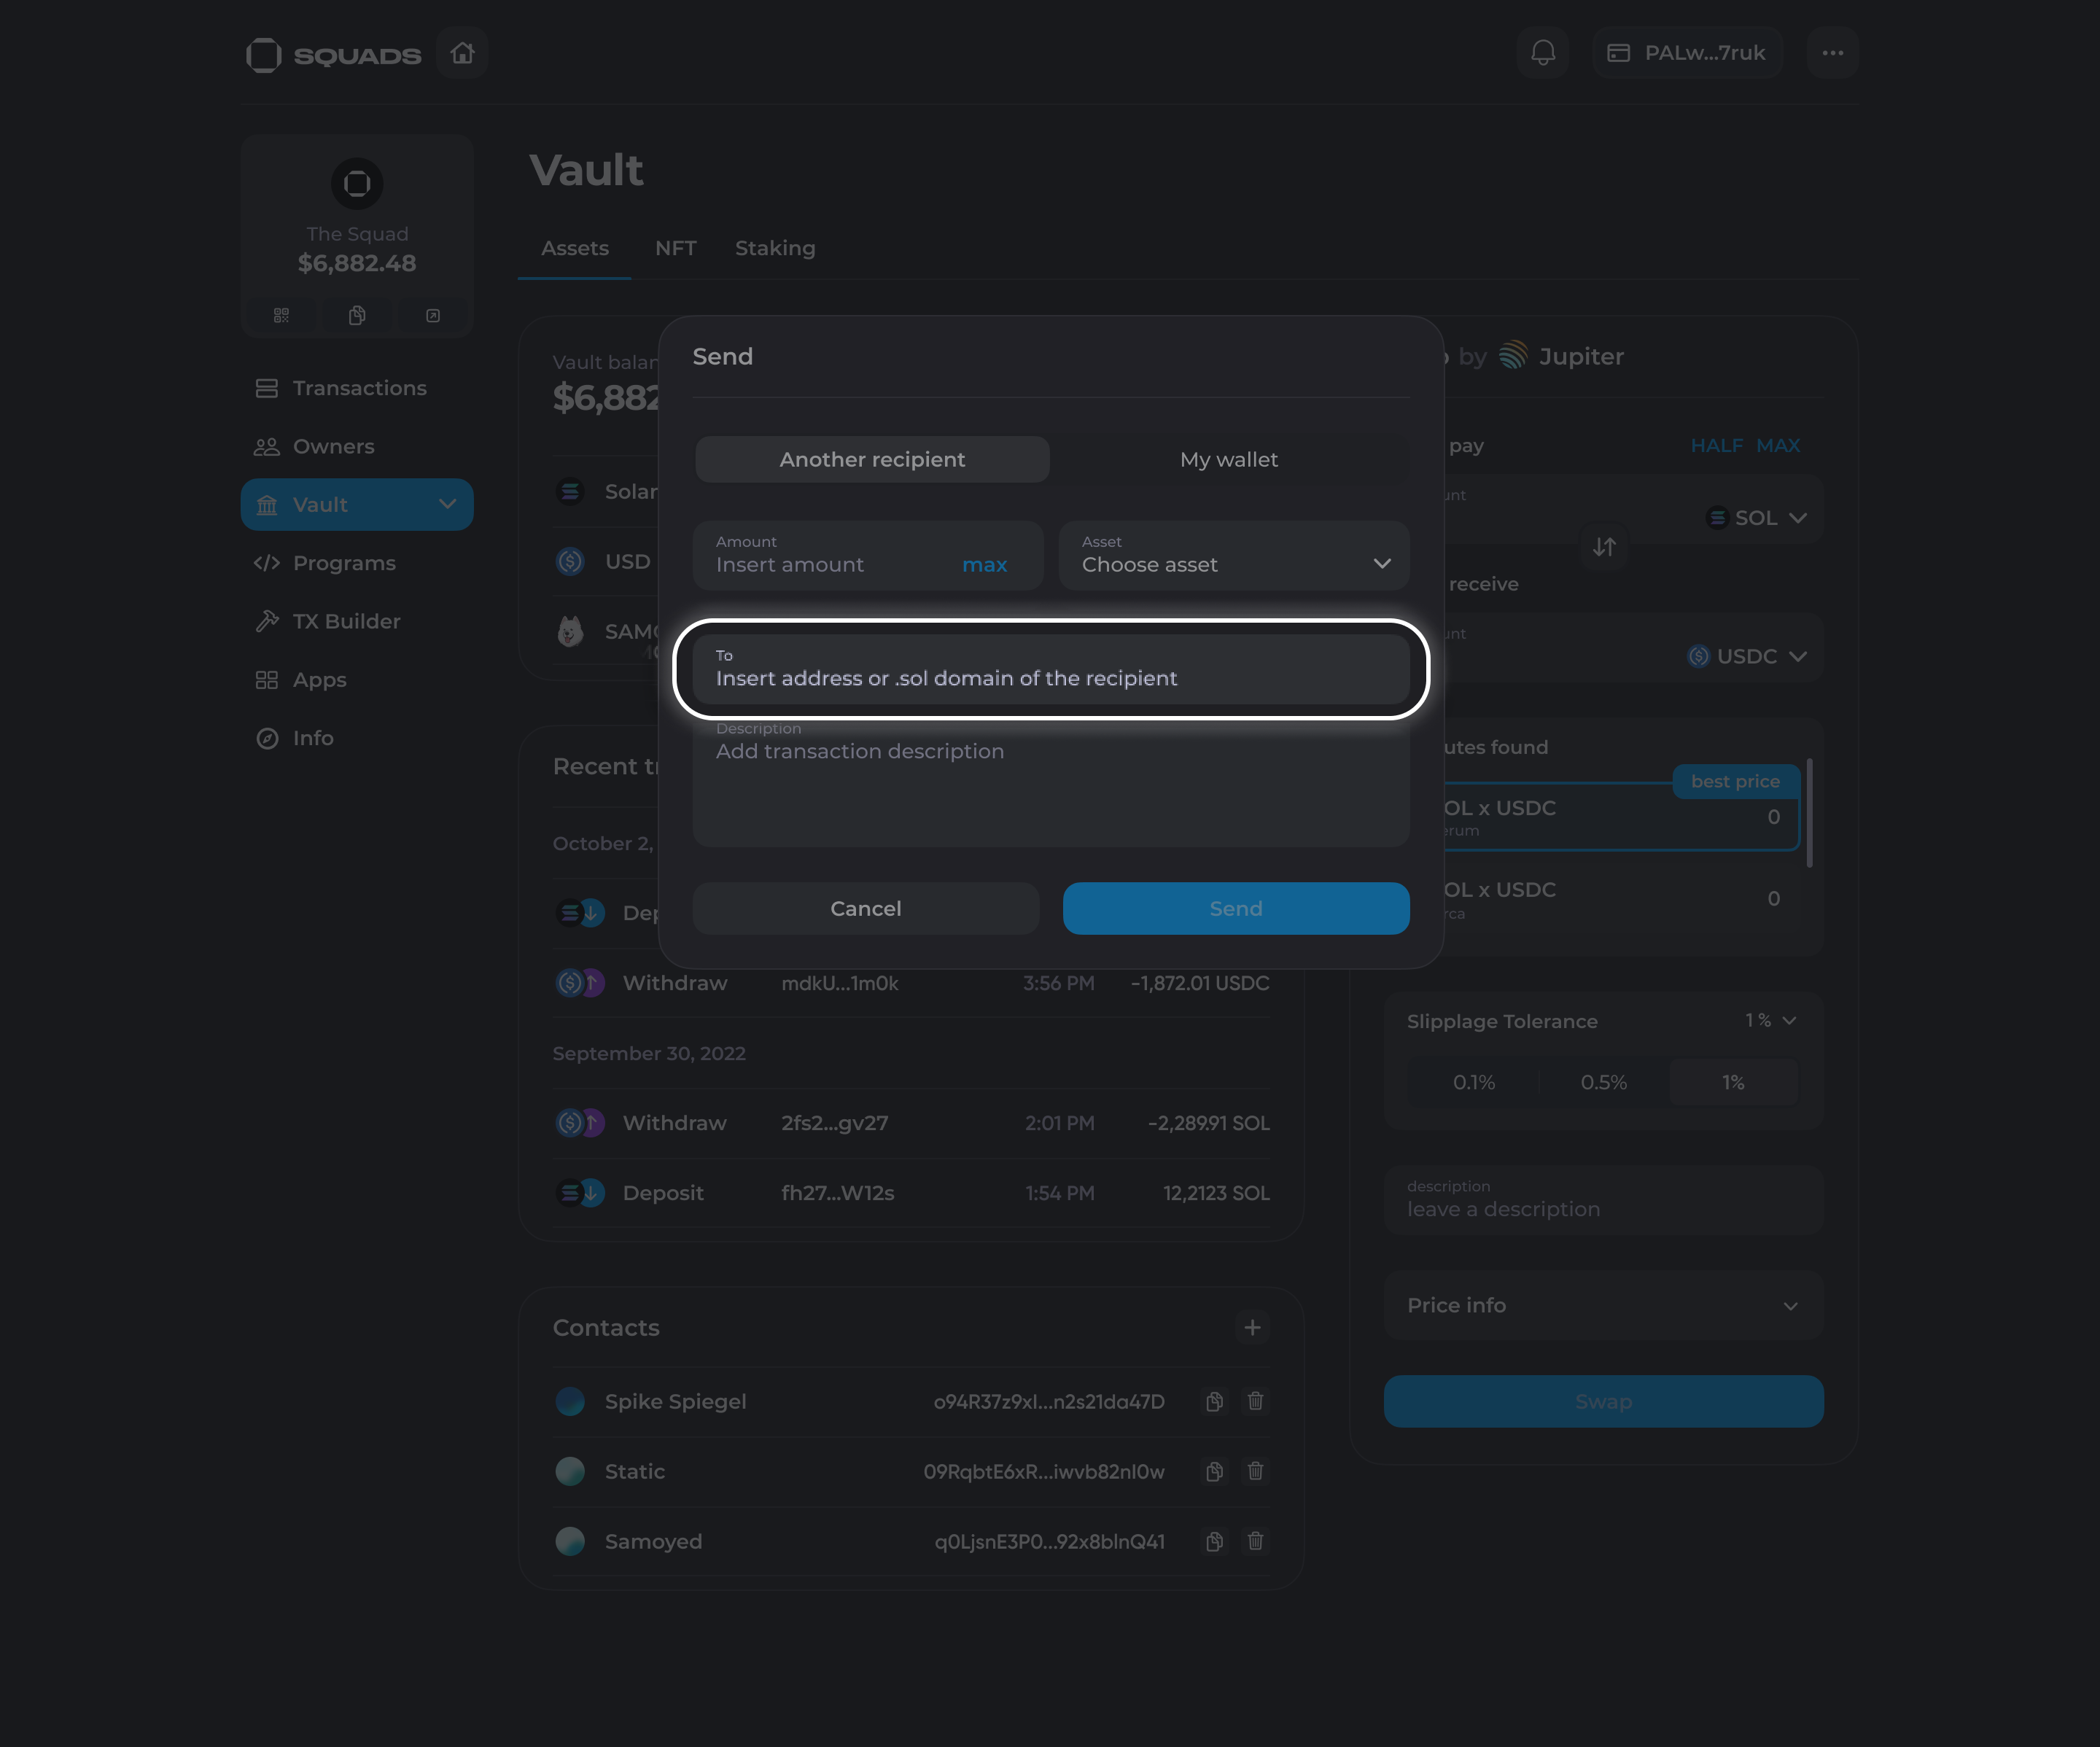2100x1747 pixels.
Task: Select Another recipient option
Action: point(872,459)
